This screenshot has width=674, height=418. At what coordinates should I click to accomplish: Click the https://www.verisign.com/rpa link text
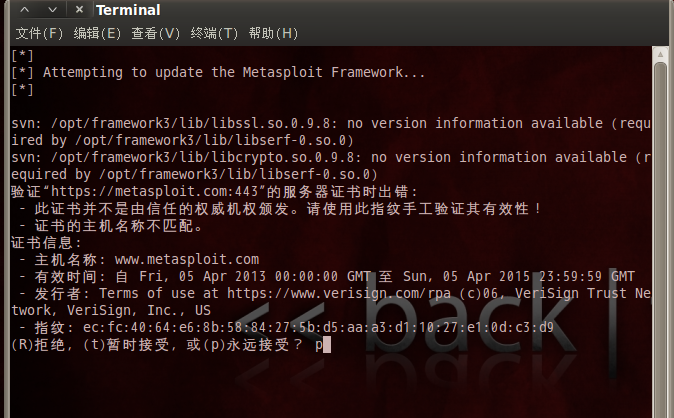(x=339, y=293)
